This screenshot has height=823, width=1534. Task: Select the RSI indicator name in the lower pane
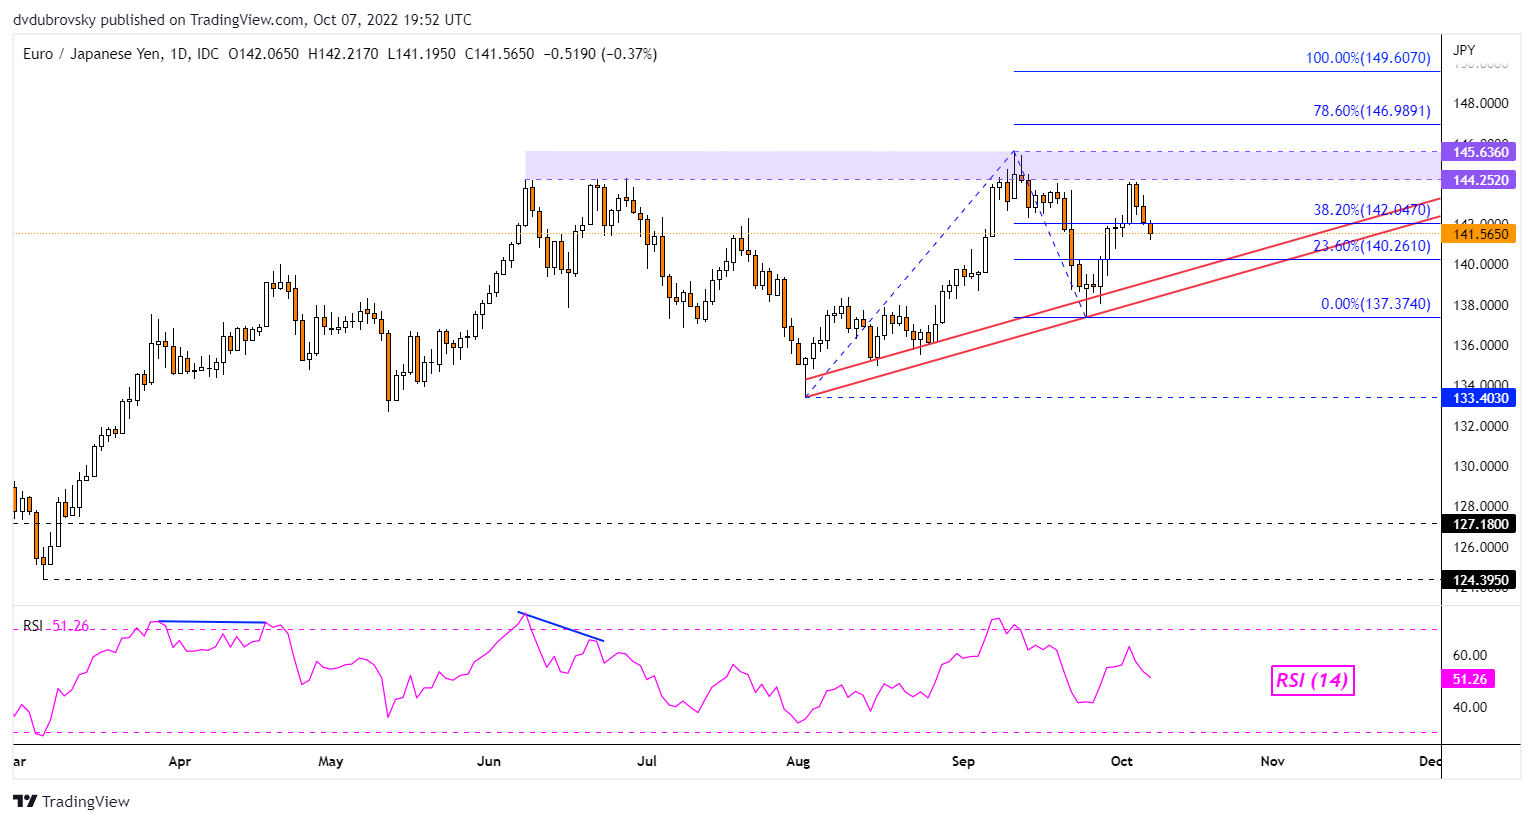click(33, 626)
